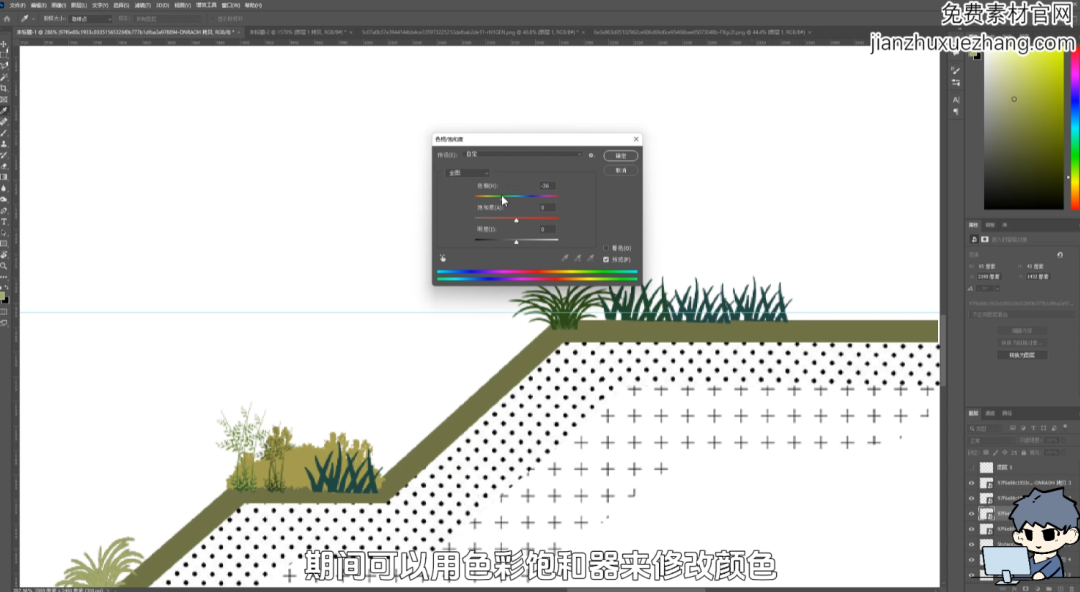
Task: Click the 明度 lightness slider handle
Action: (x=516, y=242)
